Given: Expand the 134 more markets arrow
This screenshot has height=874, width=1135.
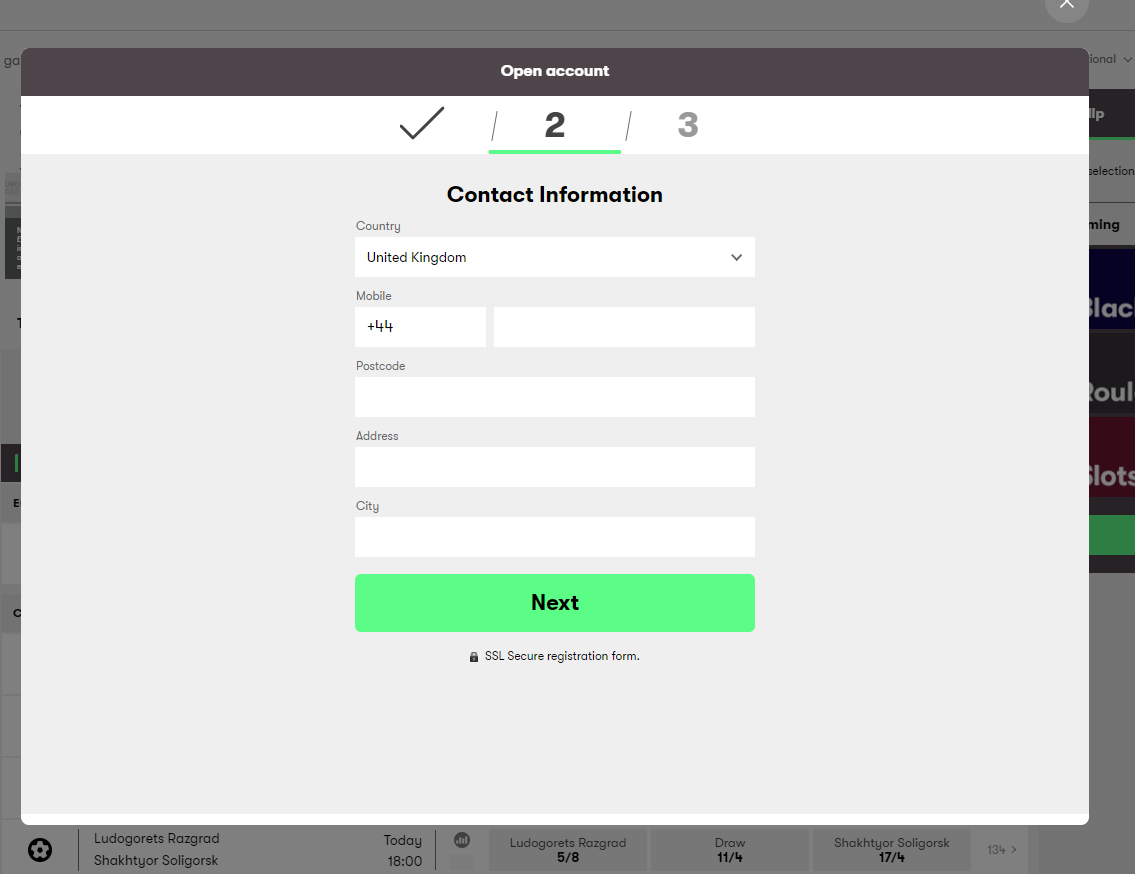Looking at the screenshot, I should (x=1002, y=850).
